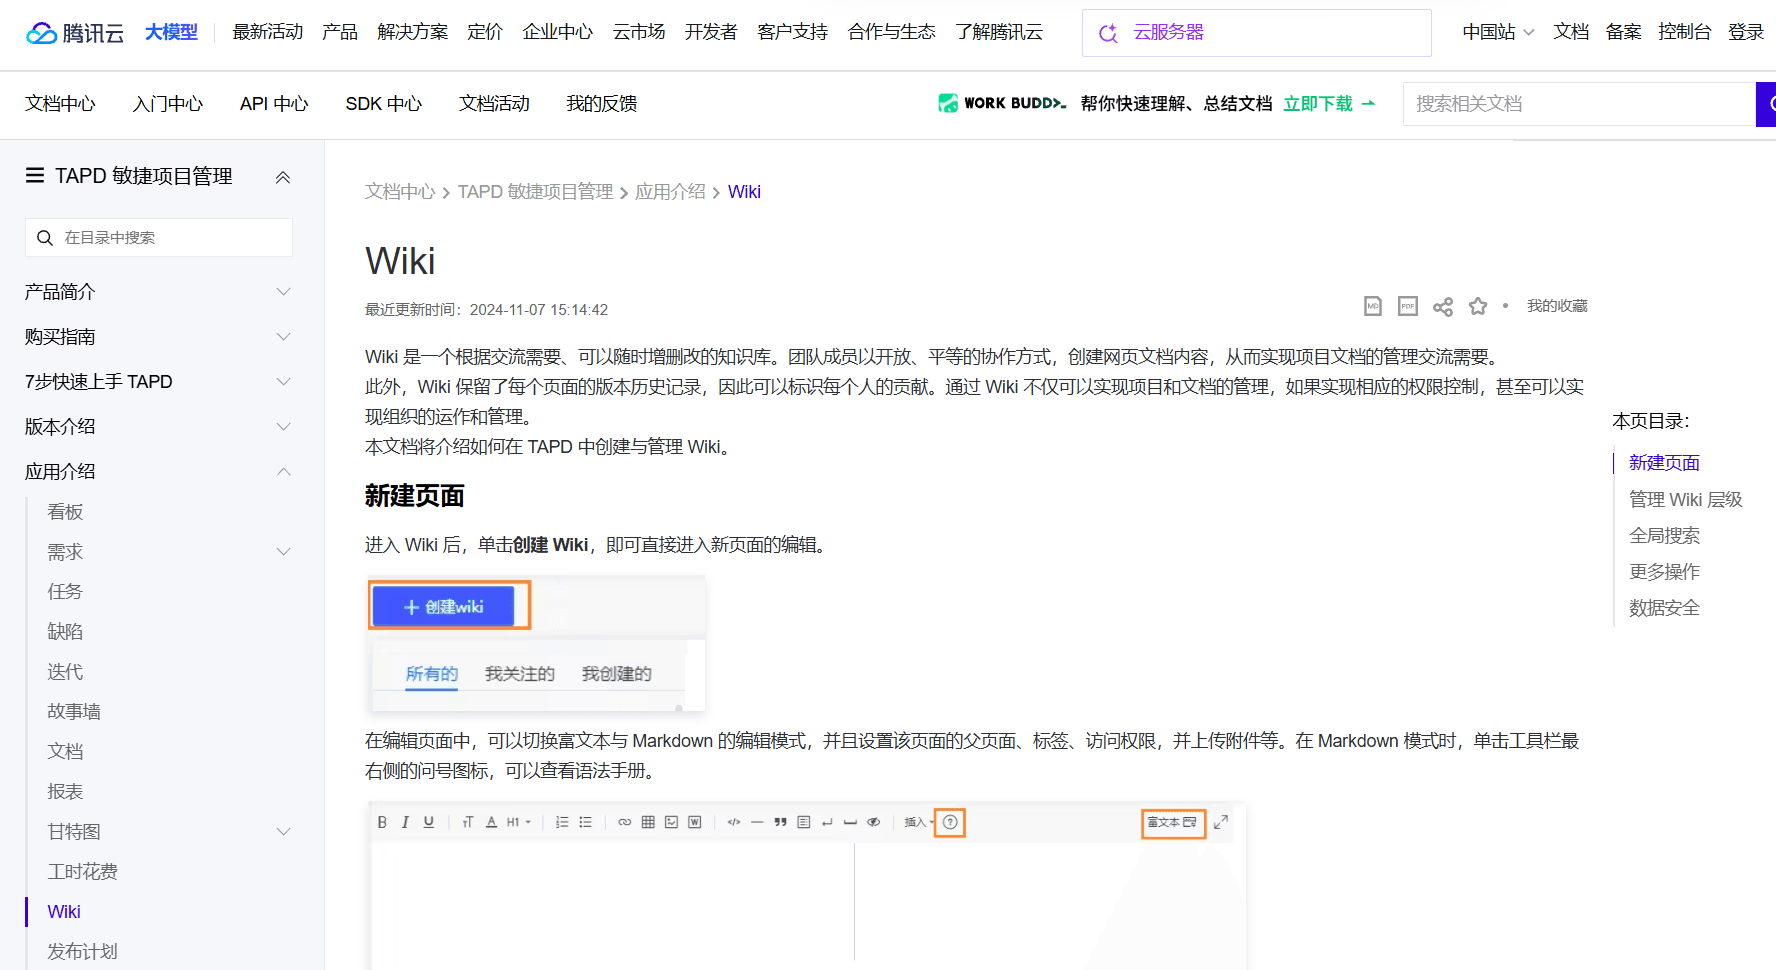Switch to the 文档活动 tab
The height and width of the screenshot is (970, 1776).
[x=494, y=104]
